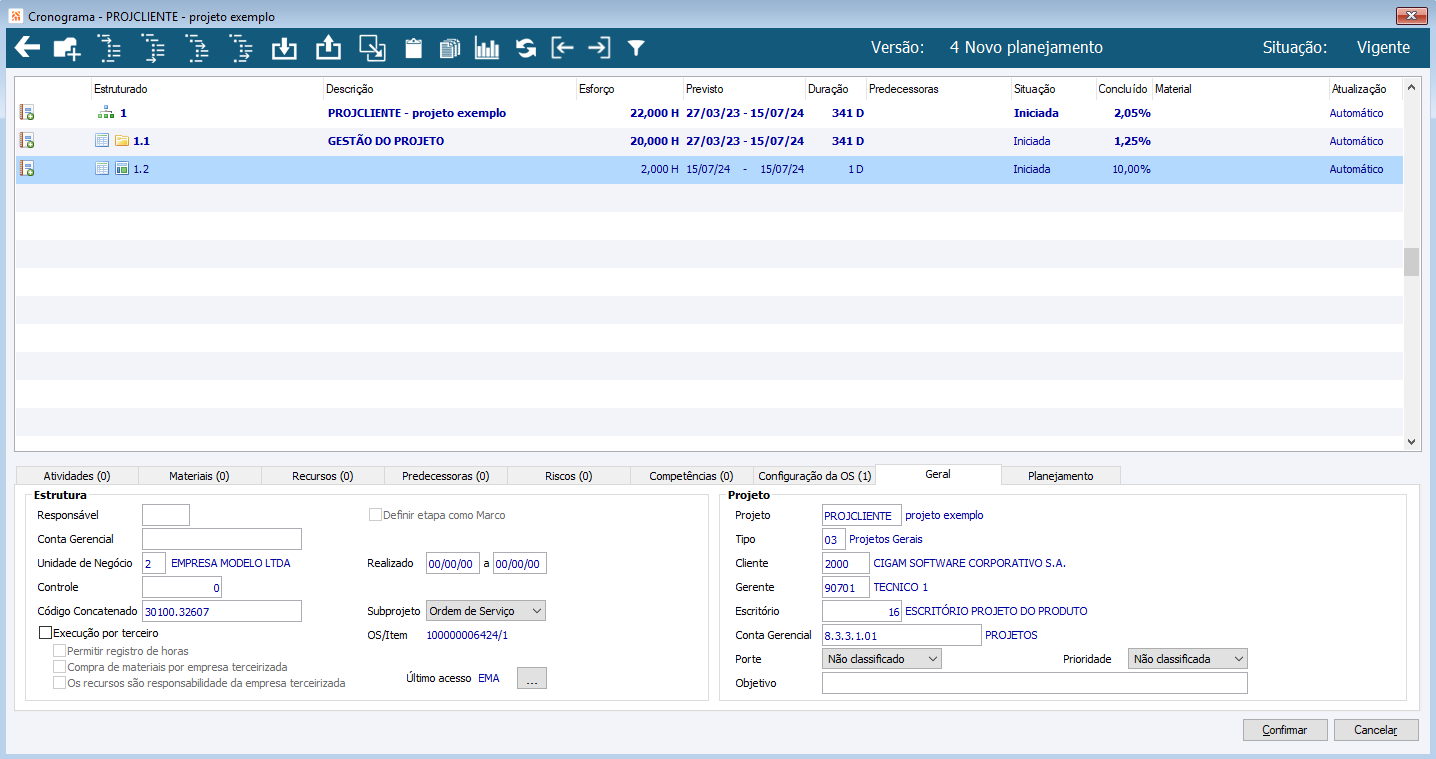Click the ellipsis button beside Último acesso
The image size is (1436, 759).
click(532, 678)
